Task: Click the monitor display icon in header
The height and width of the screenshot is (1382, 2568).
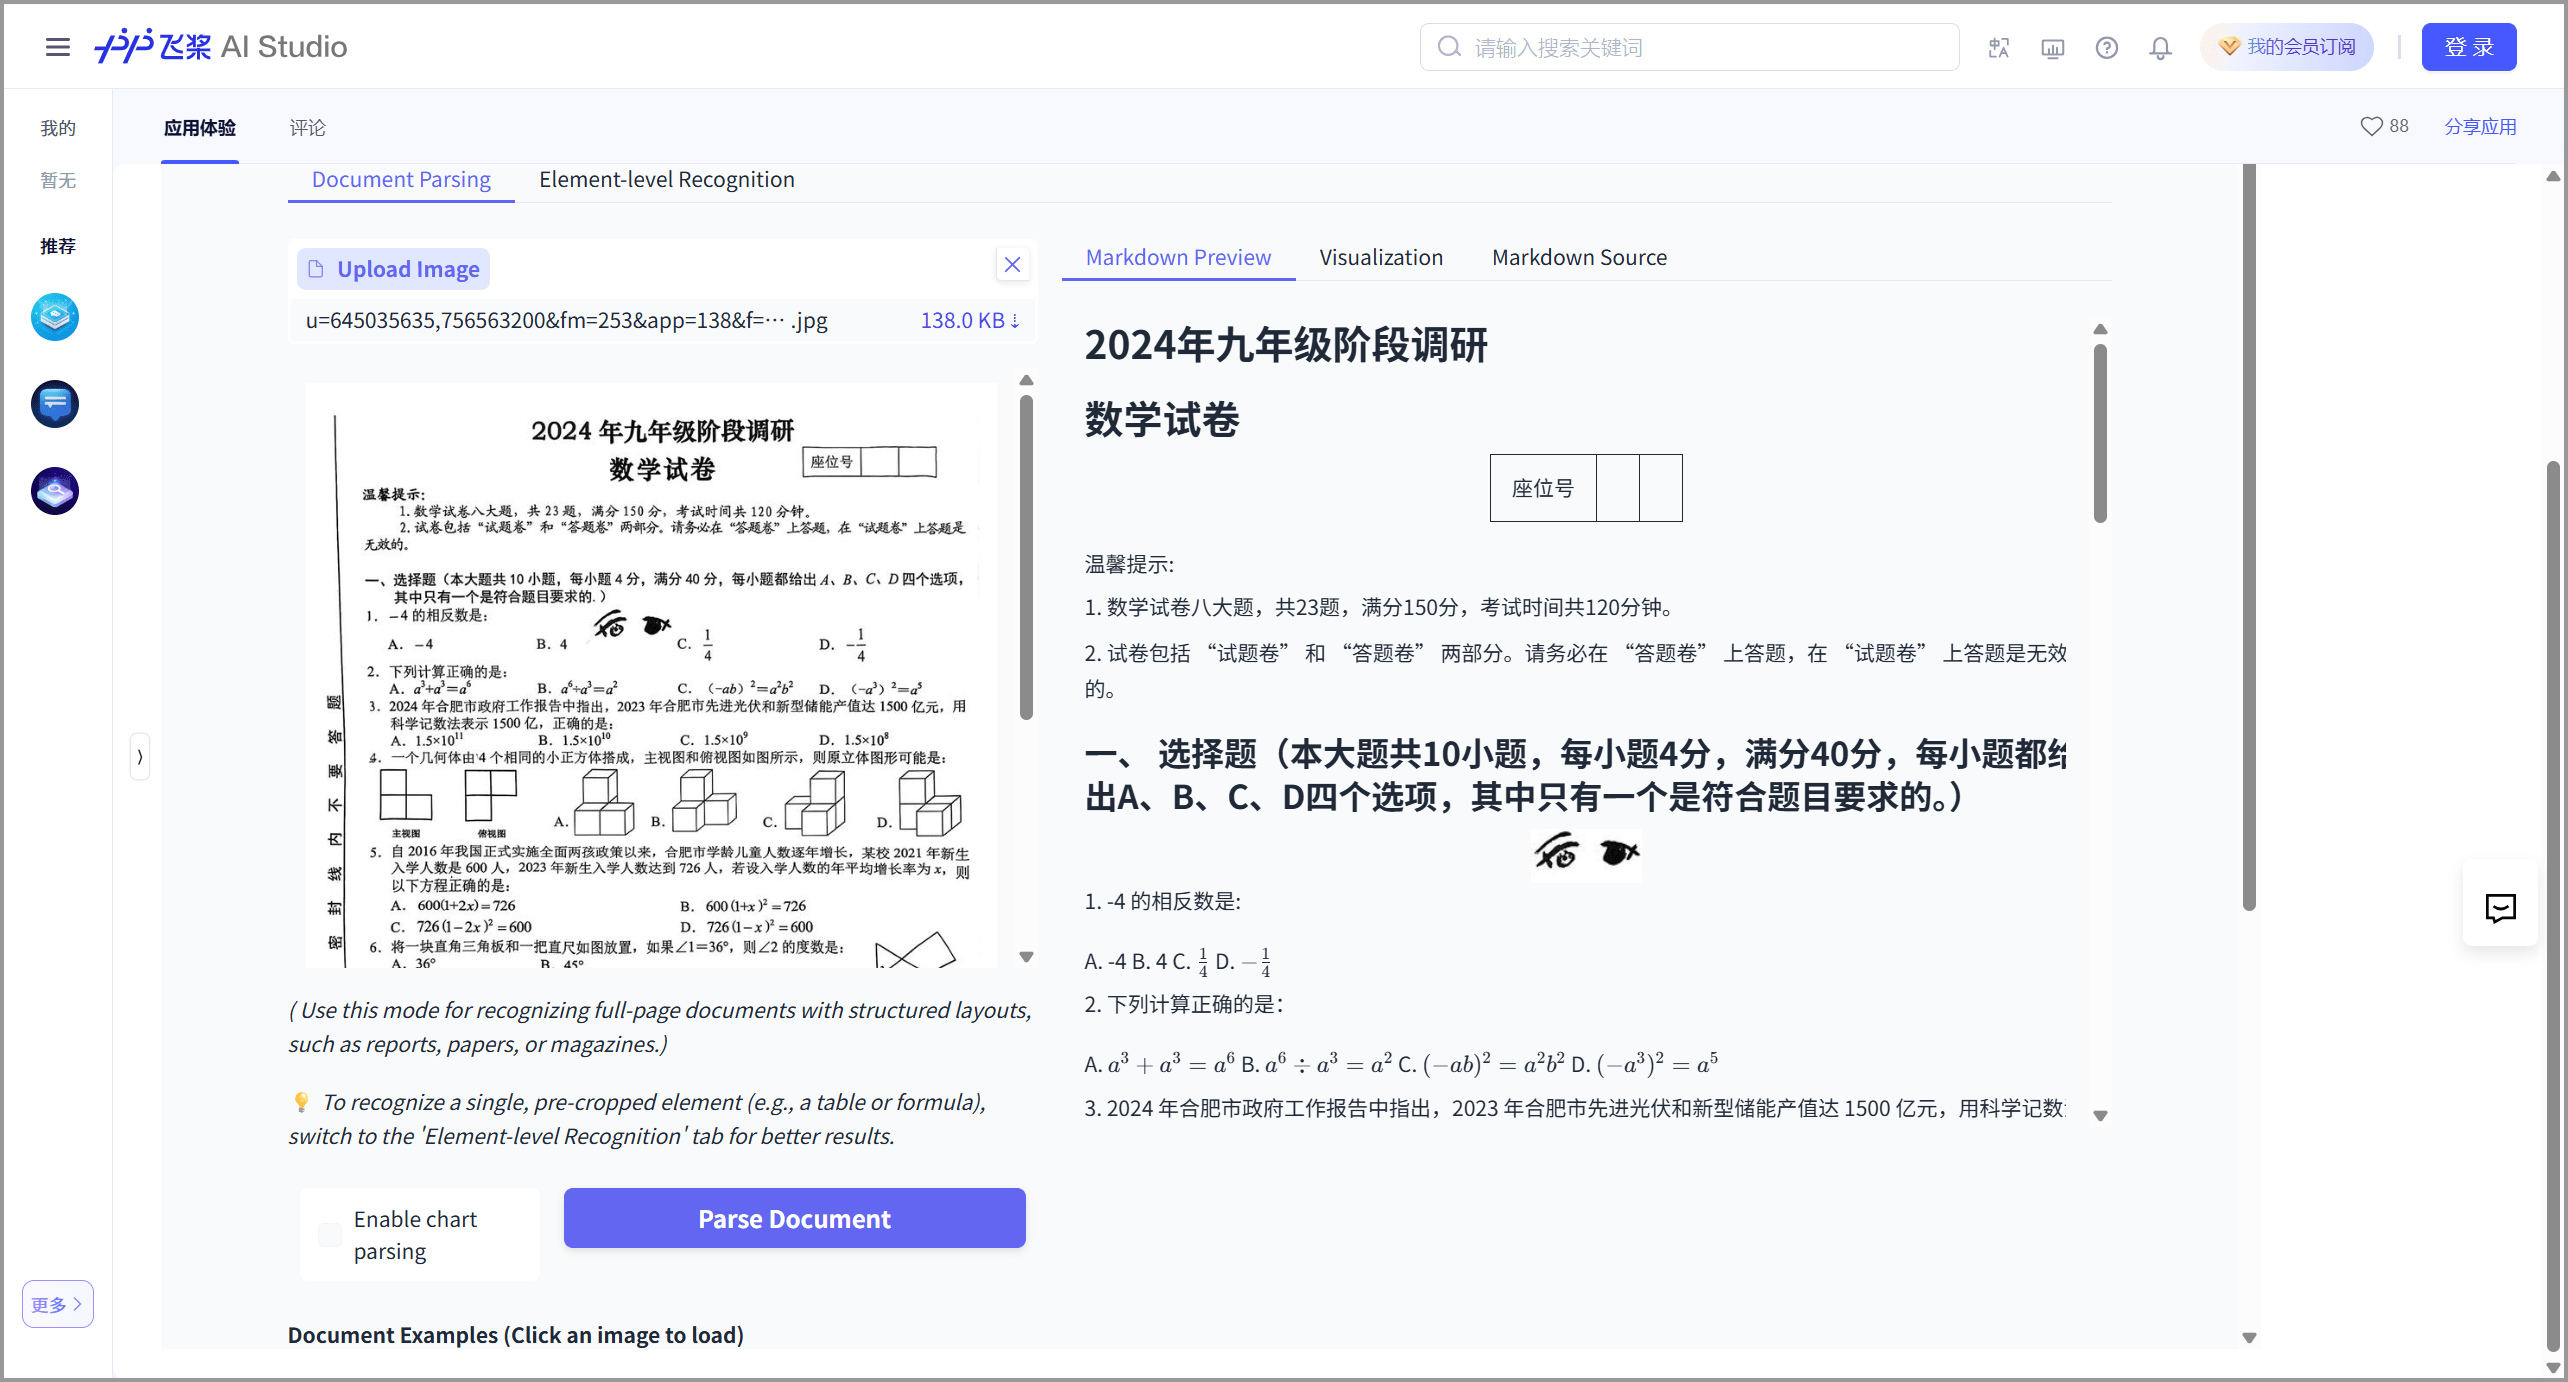Action: pyautogui.click(x=2052, y=47)
